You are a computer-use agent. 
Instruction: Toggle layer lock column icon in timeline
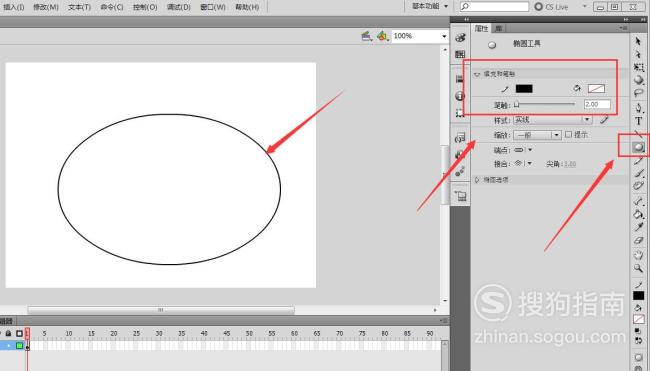(x=8, y=333)
